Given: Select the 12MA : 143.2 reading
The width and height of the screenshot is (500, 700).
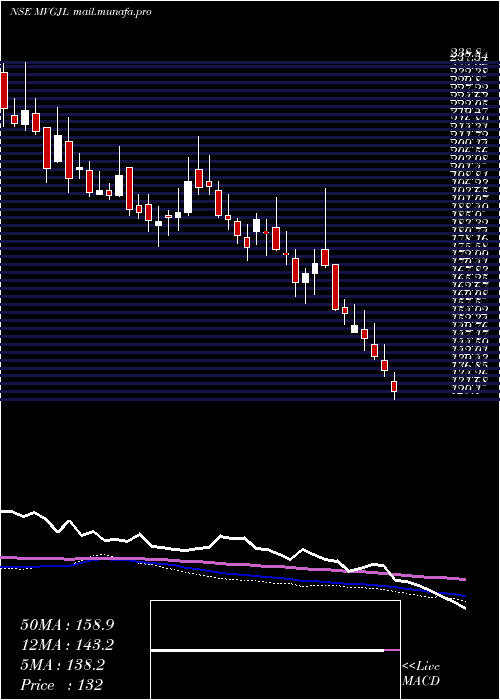Looking at the screenshot, I should tap(67, 645).
